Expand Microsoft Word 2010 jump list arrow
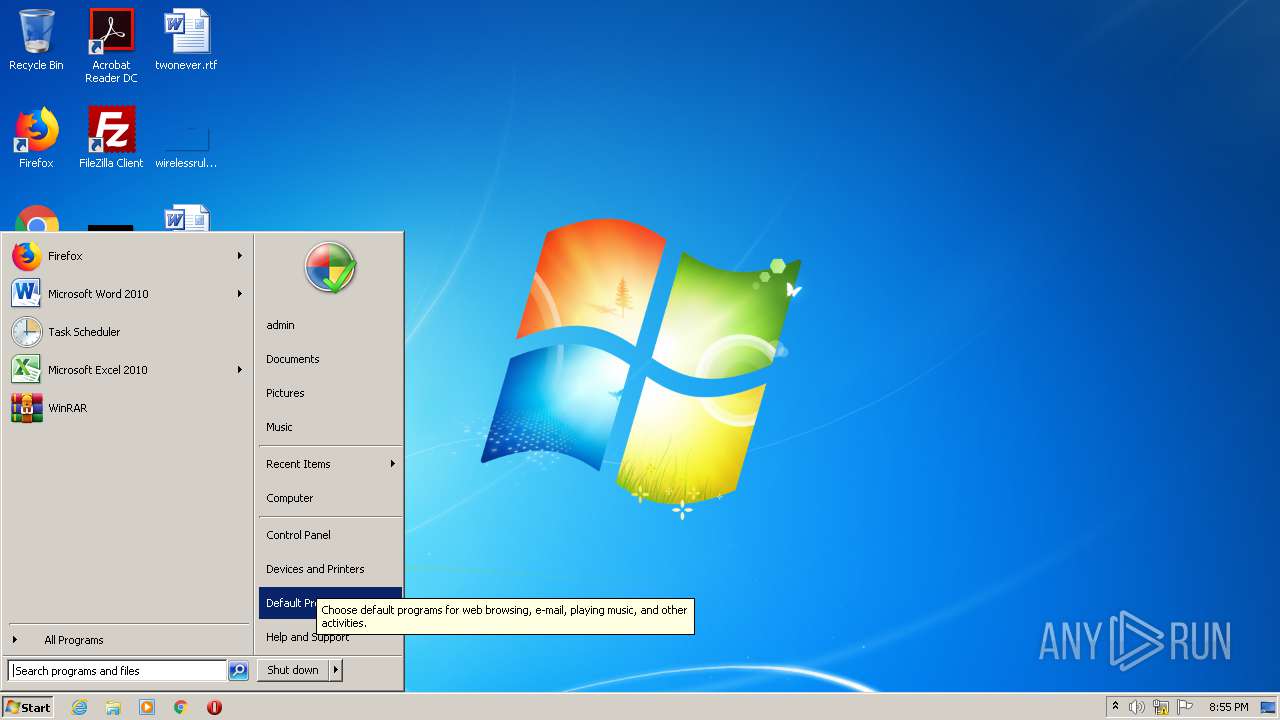This screenshot has width=1280, height=720. coord(240,294)
